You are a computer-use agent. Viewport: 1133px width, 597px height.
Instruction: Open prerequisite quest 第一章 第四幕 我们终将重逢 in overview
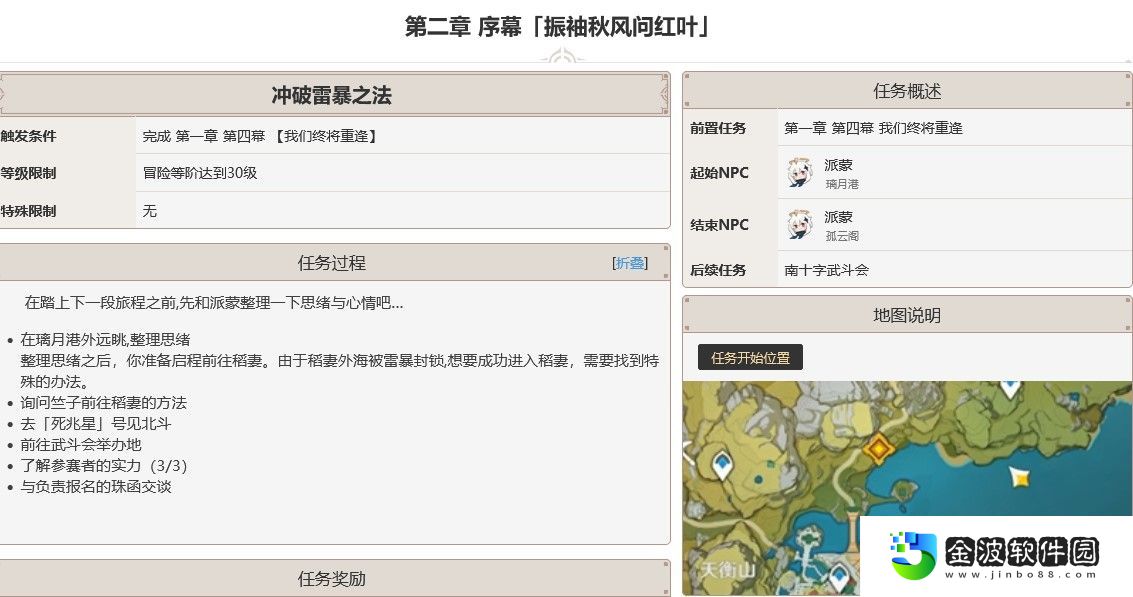[874, 128]
